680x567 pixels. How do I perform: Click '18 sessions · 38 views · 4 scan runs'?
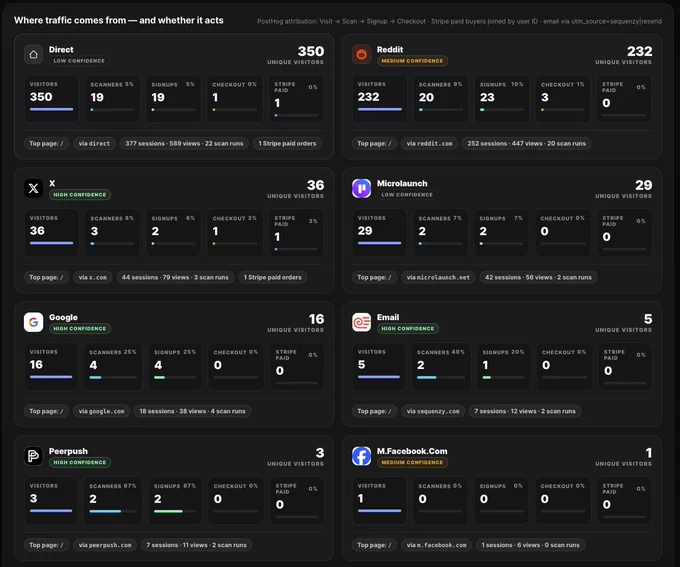tap(192, 411)
